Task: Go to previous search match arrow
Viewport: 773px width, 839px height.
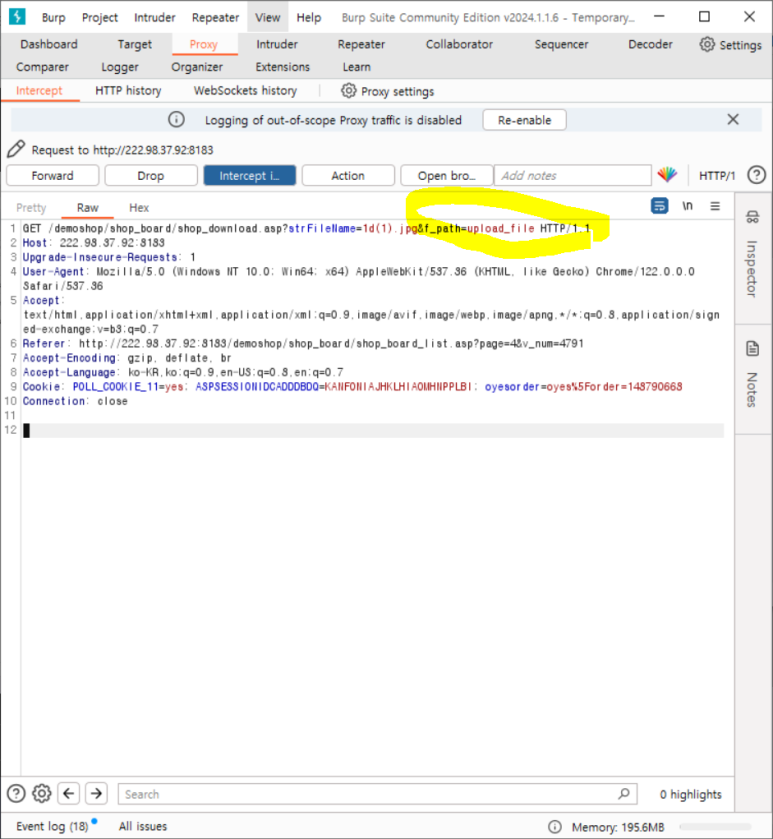Action: click(x=68, y=794)
